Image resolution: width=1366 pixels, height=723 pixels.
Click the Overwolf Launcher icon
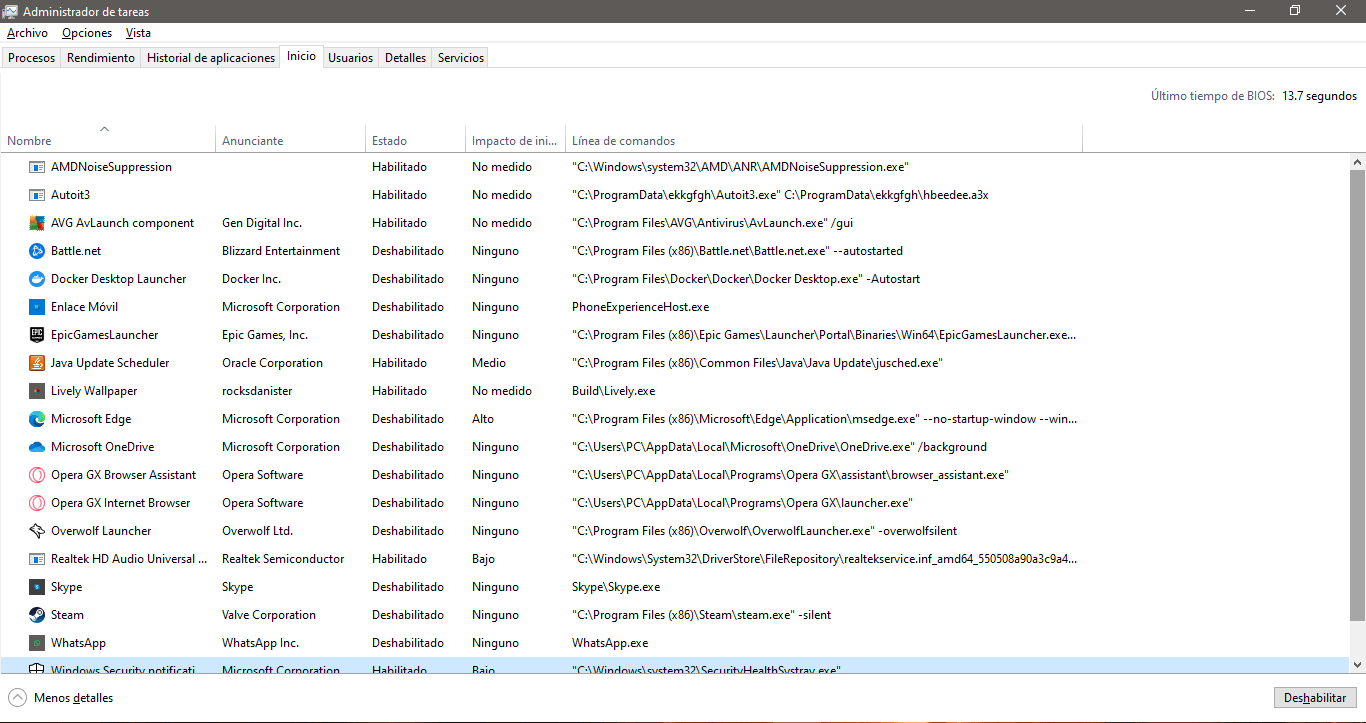[x=37, y=531]
